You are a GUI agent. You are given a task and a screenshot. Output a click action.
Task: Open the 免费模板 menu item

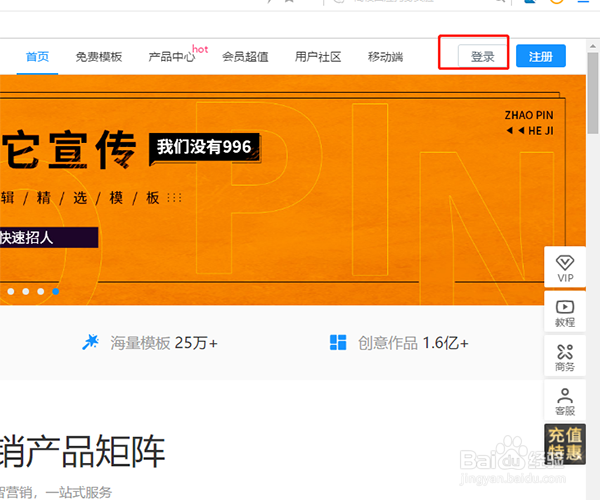click(x=99, y=57)
